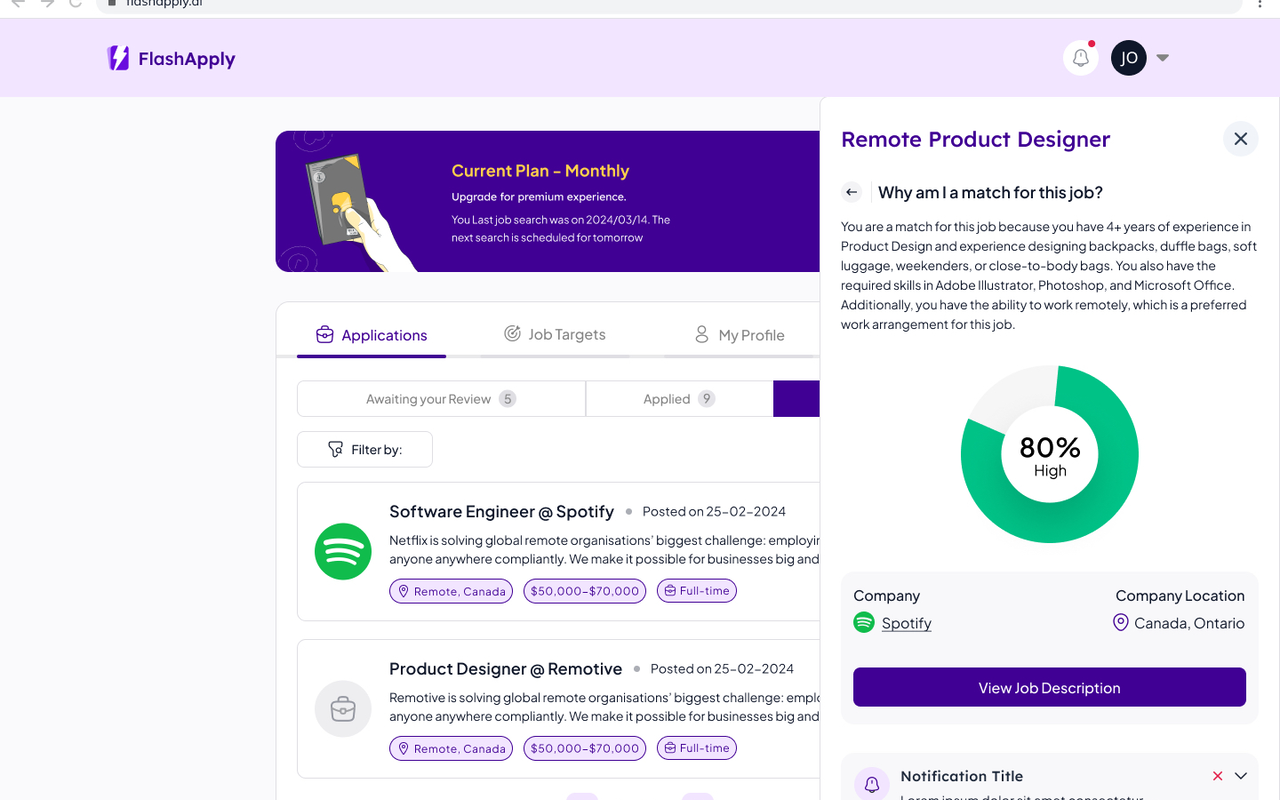Switch to the My Profile tab
Screen dimensions: 1280x800
click(x=739, y=335)
